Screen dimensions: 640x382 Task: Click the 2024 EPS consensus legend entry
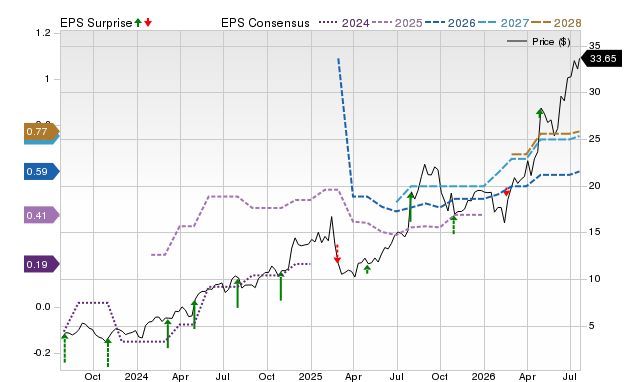pos(344,23)
